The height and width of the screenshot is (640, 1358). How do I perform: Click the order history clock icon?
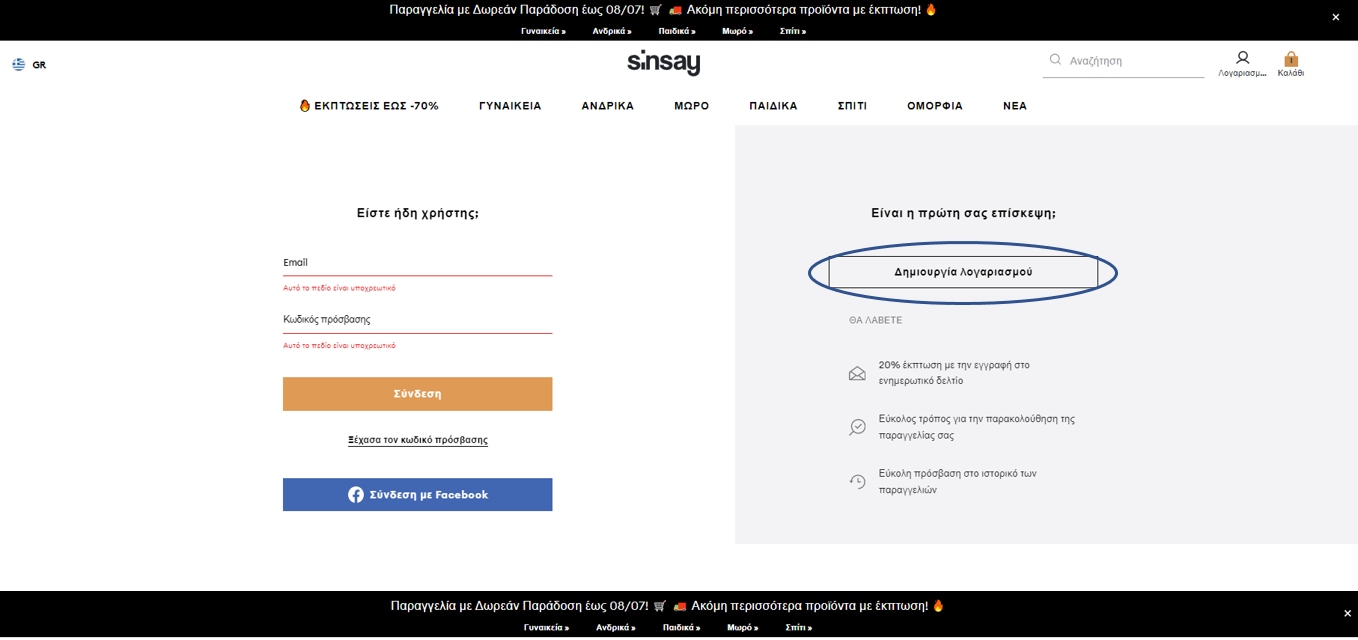pyautogui.click(x=857, y=482)
